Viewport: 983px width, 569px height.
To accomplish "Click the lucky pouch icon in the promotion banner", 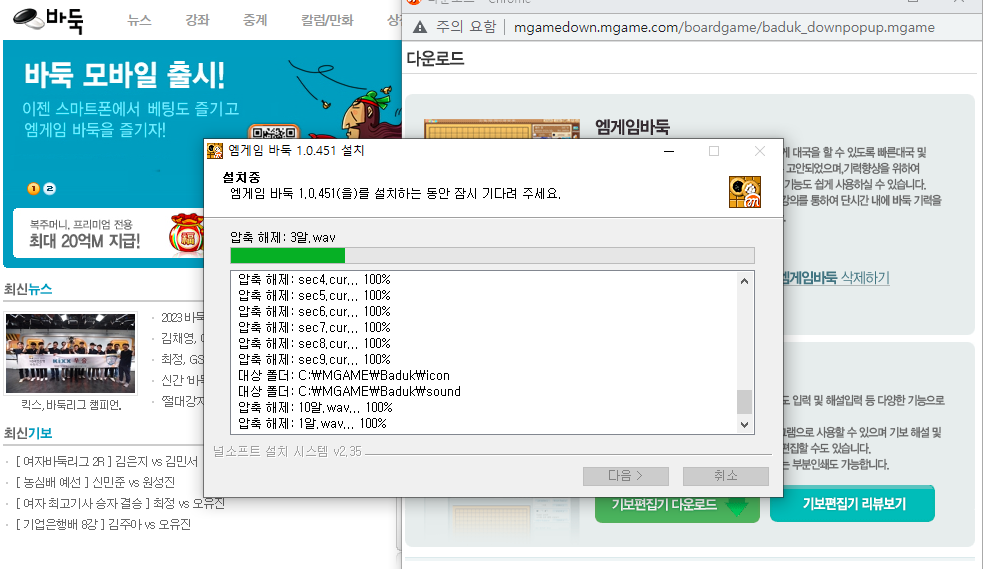I will [186, 233].
